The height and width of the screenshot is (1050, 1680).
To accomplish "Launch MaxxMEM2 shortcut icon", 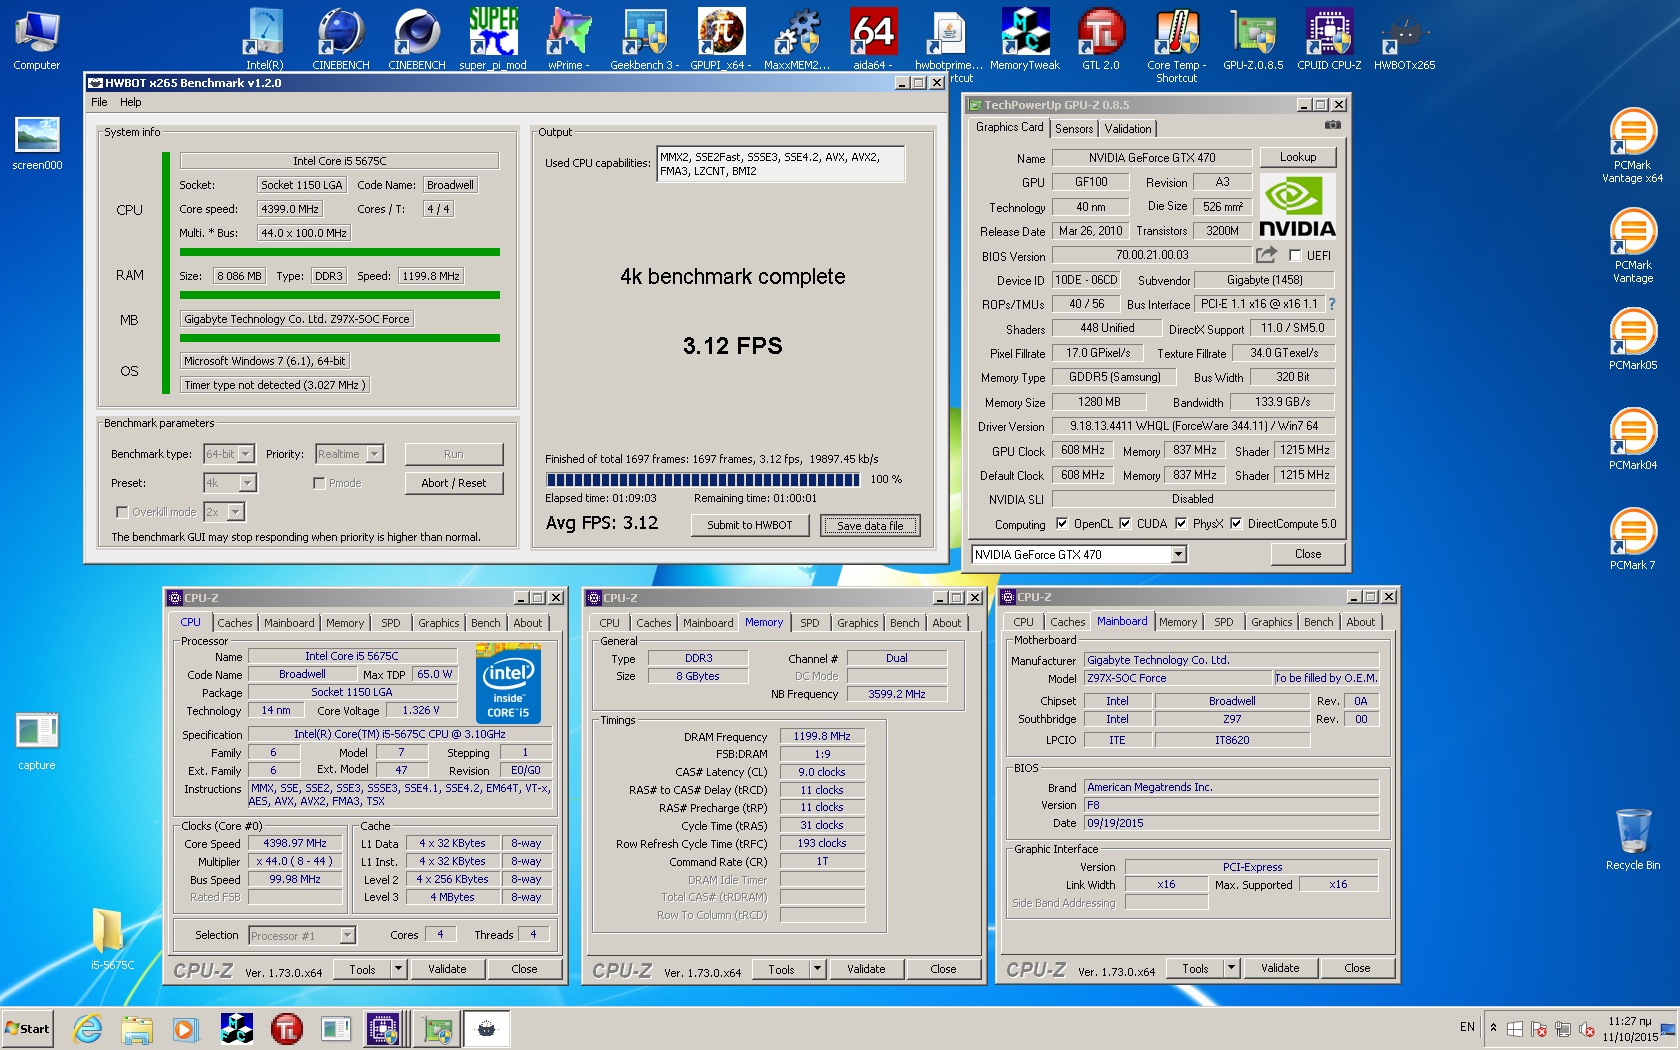I will coord(797,40).
